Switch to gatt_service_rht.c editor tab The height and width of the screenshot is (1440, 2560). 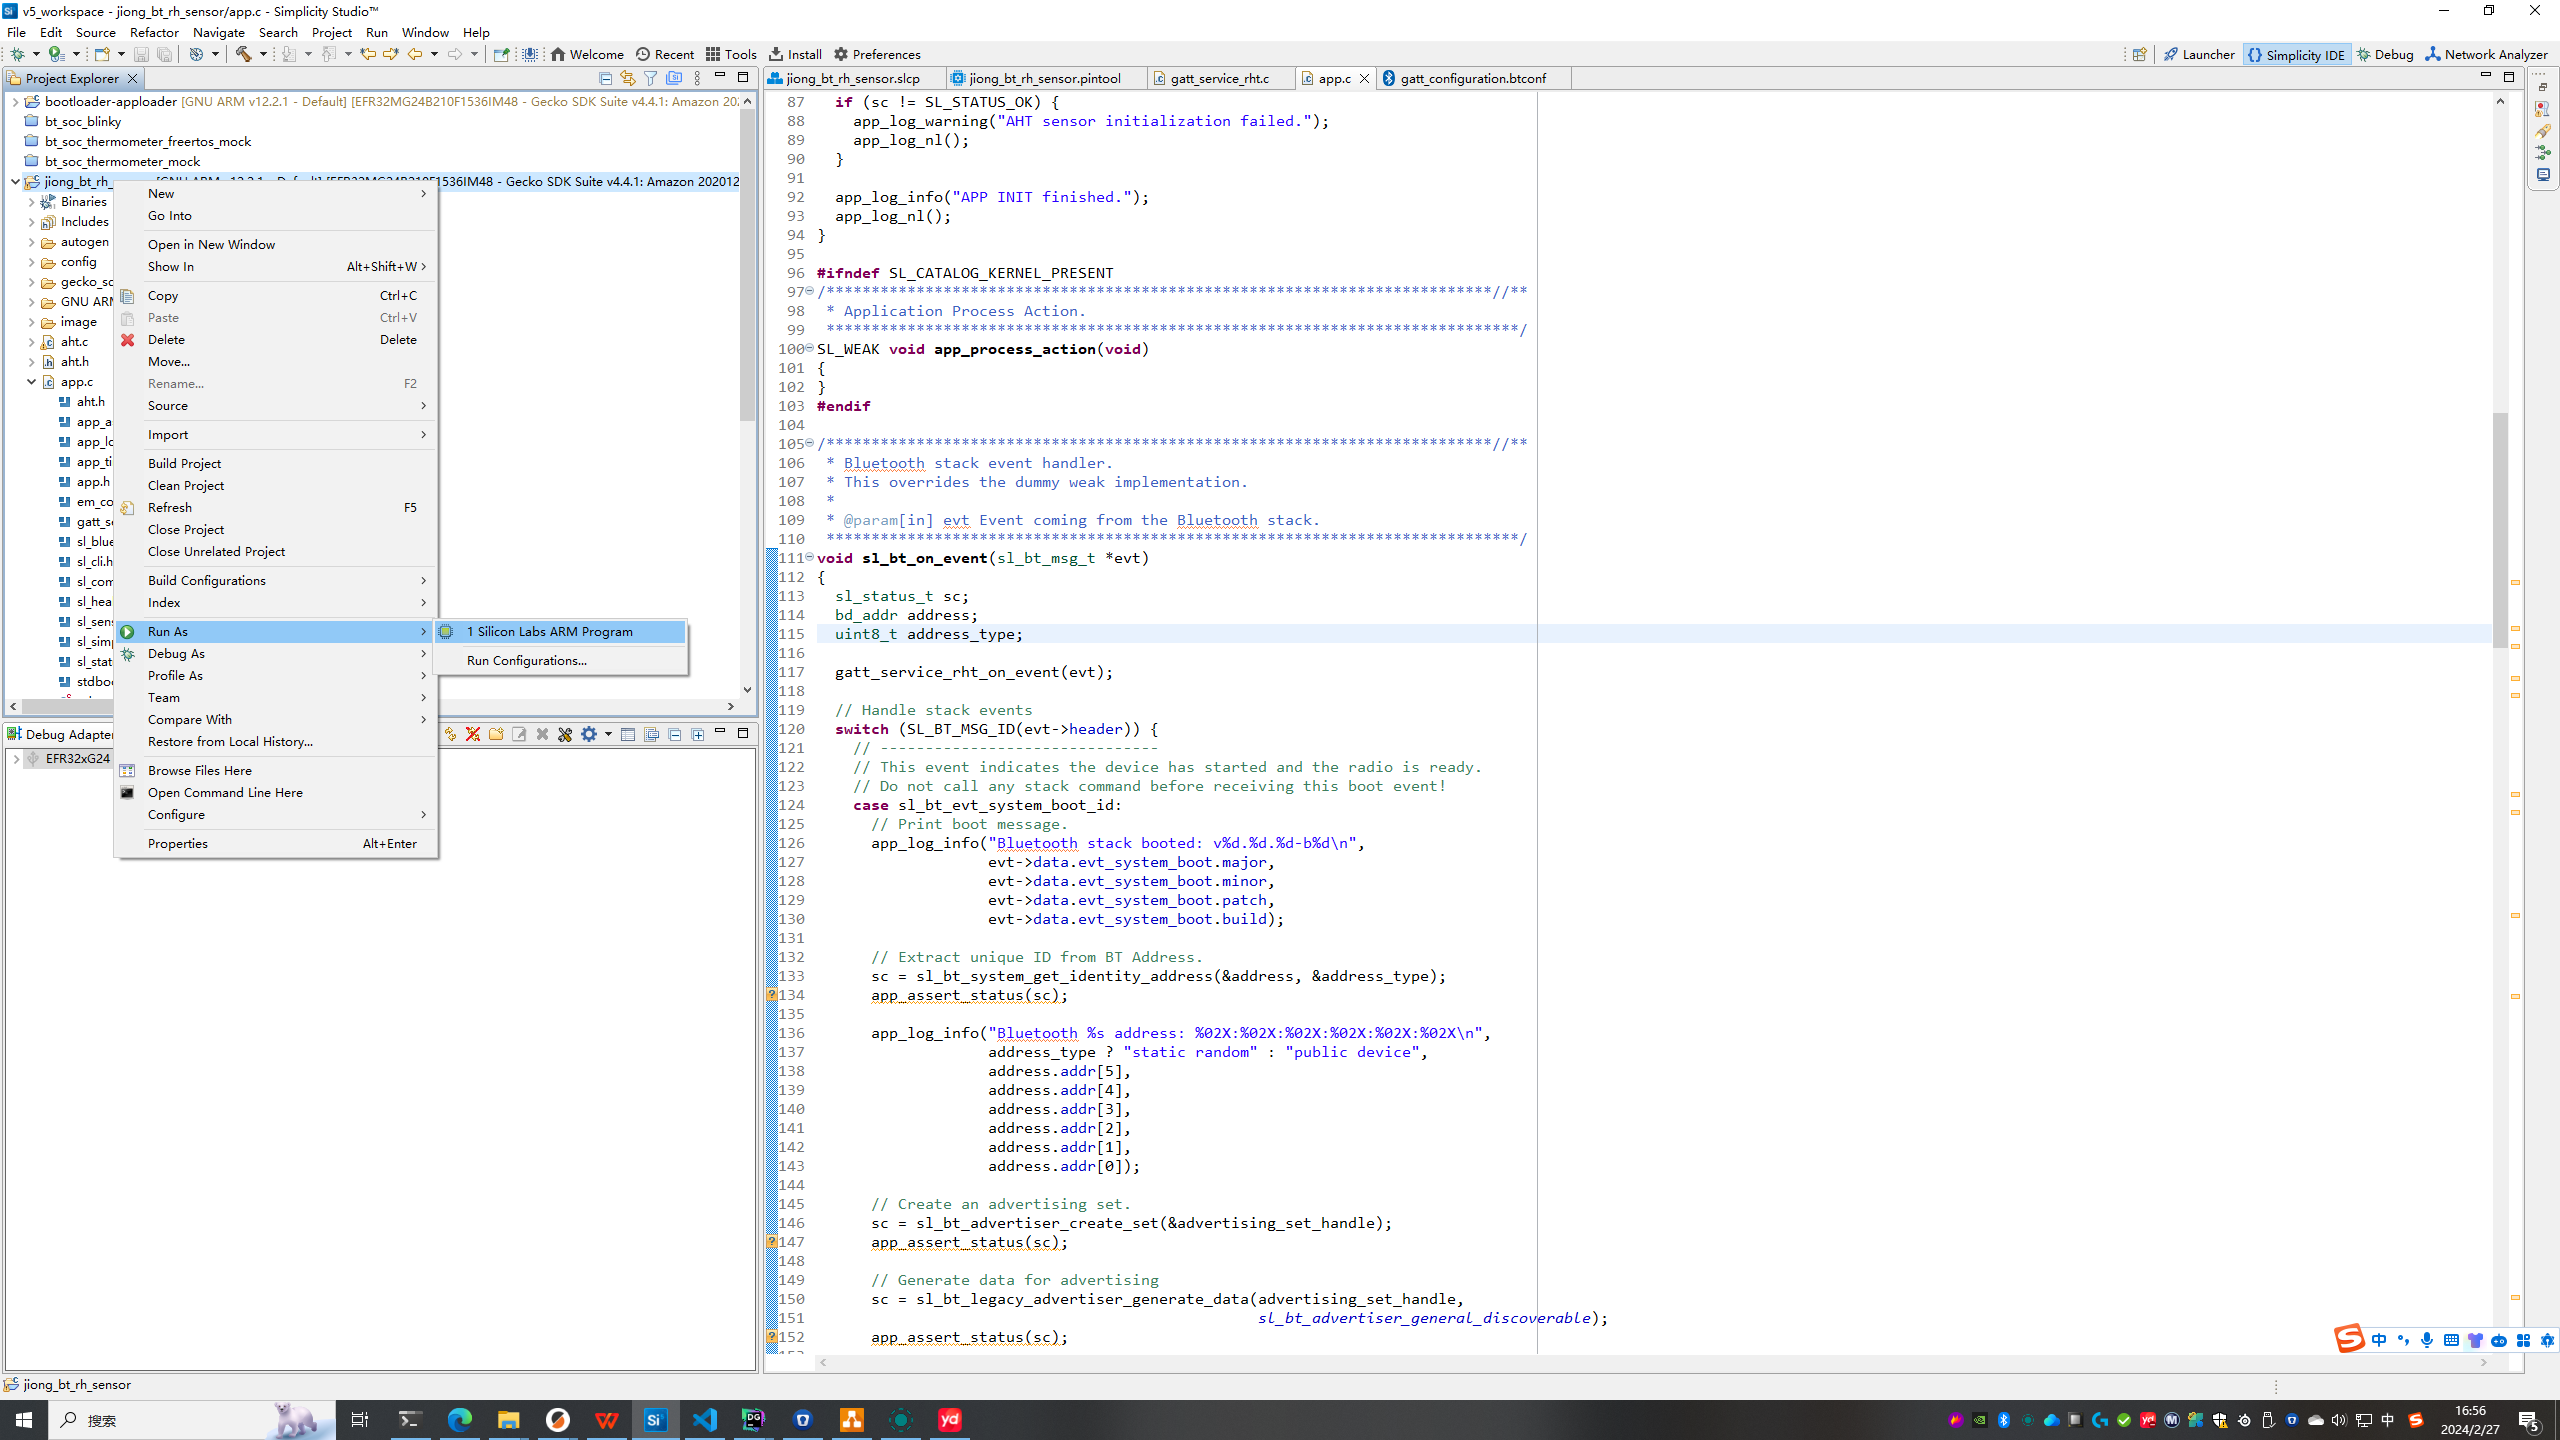pos(1219,78)
